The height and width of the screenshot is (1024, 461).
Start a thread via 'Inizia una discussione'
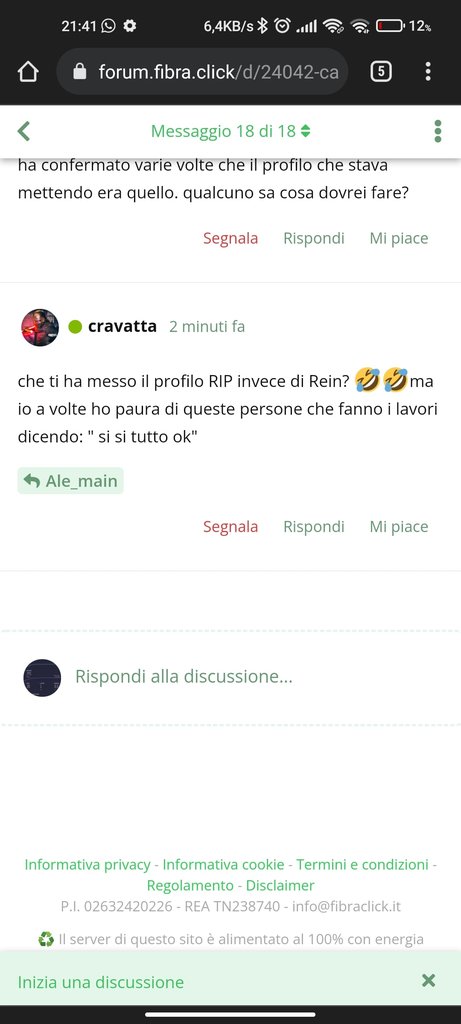tap(101, 982)
